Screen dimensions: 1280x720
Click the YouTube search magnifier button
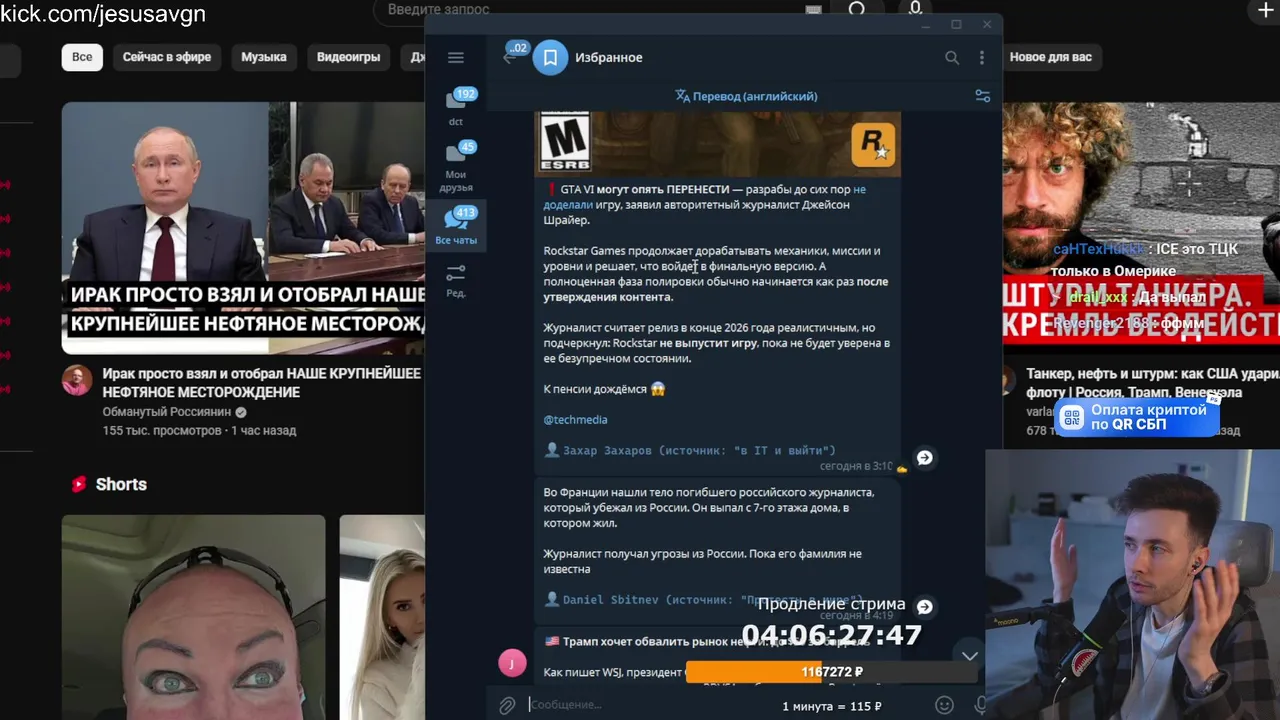click(x=857, y=9)
